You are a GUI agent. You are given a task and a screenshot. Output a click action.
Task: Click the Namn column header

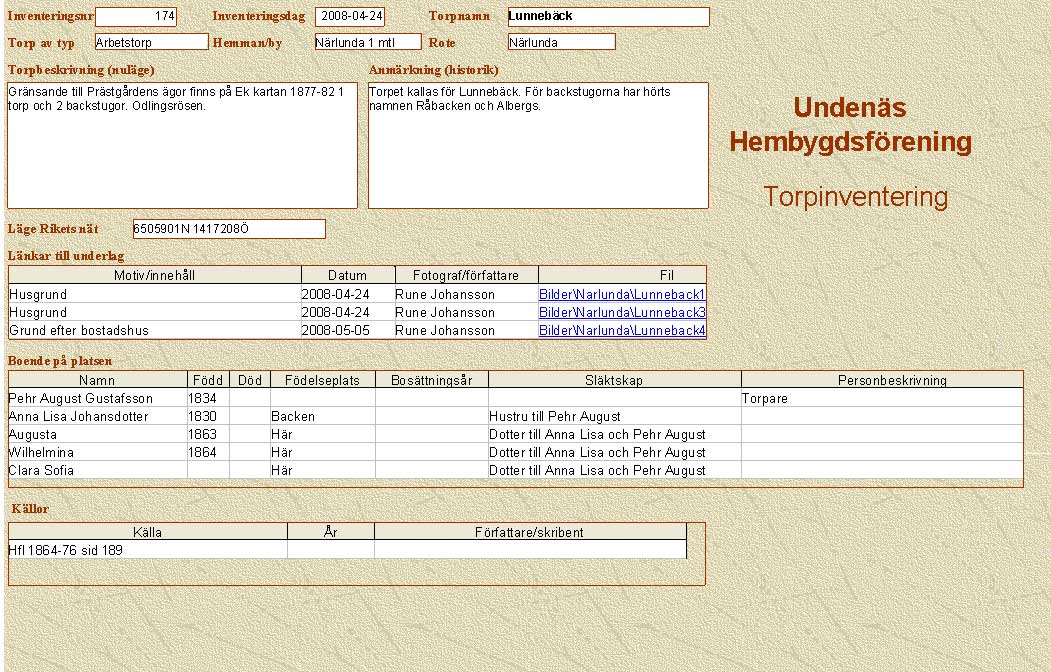click(97, 380)
